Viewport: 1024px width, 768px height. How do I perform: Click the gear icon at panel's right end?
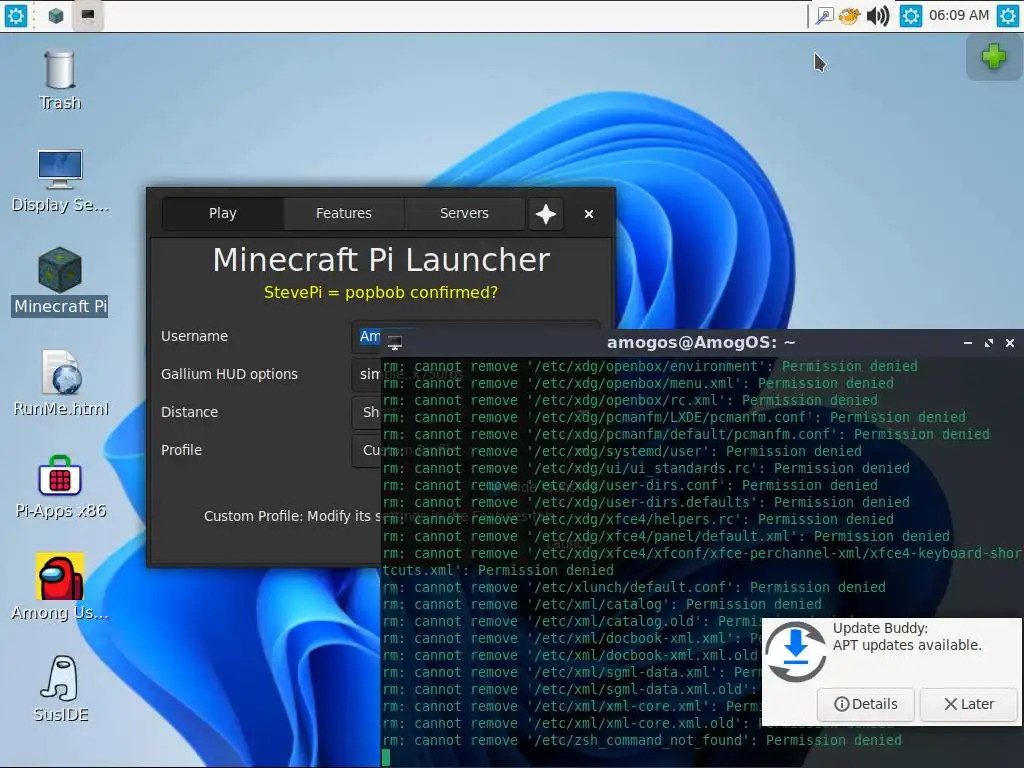coord(1008,16)
